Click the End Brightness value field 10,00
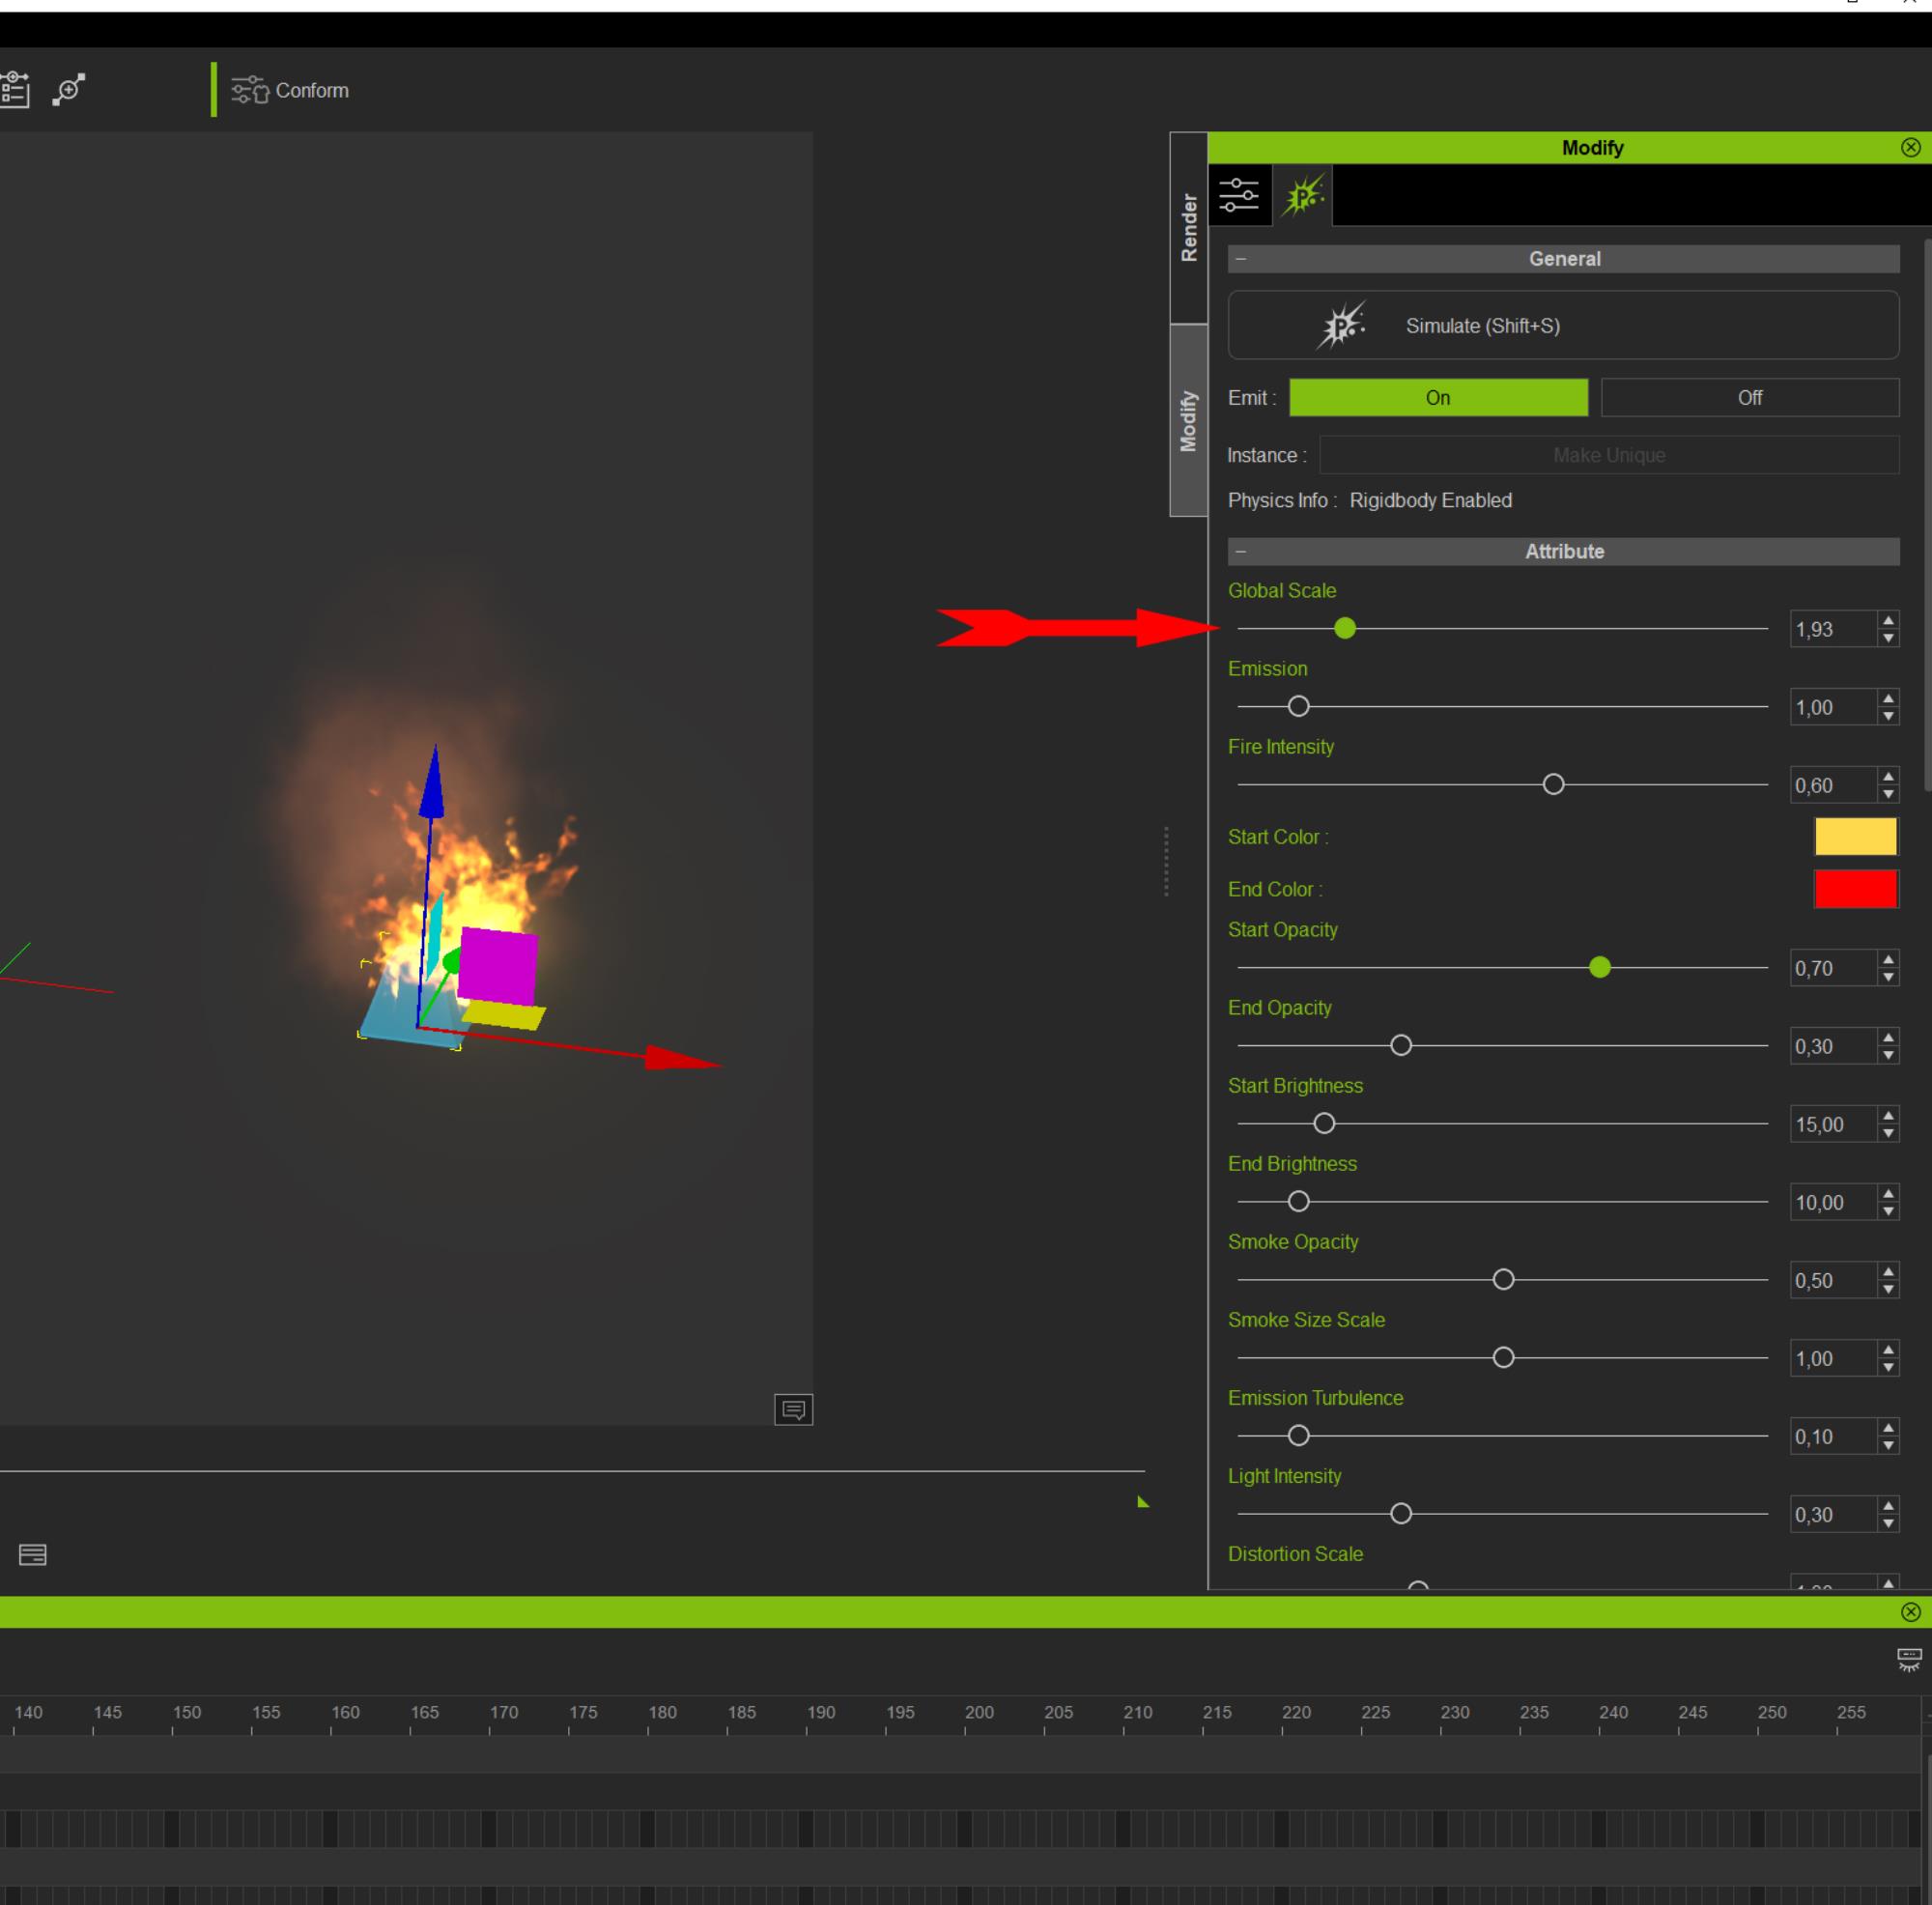Image resolution: width=1932 pixels, height=1905 pixels. point(1833,1202)
